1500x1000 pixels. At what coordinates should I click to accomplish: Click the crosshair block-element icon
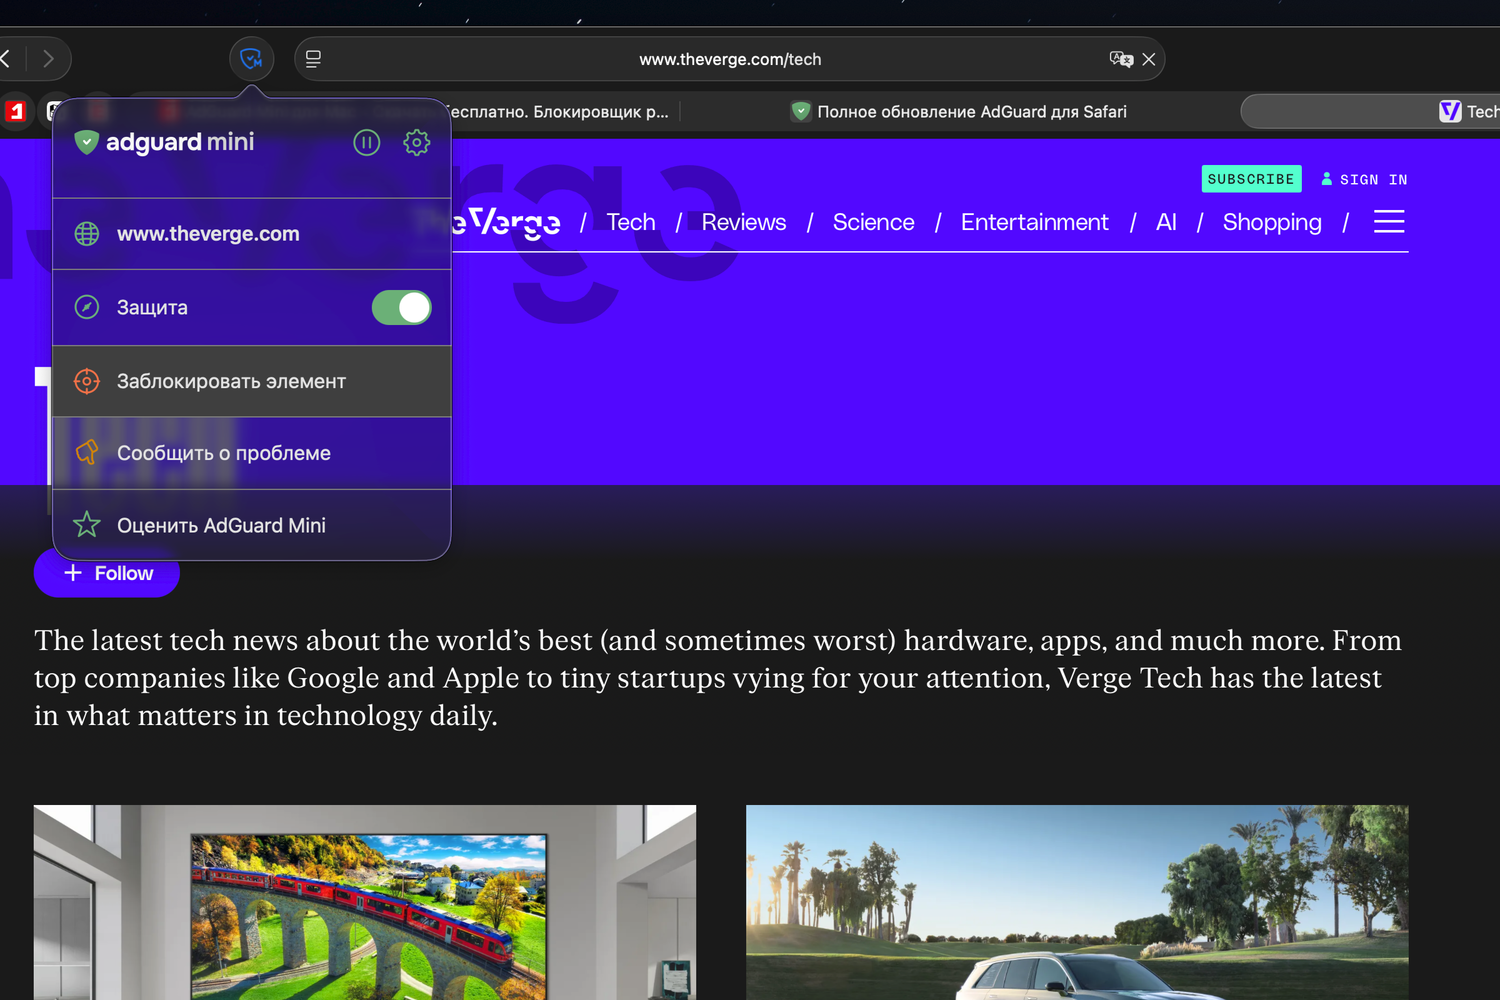point(87,381)
